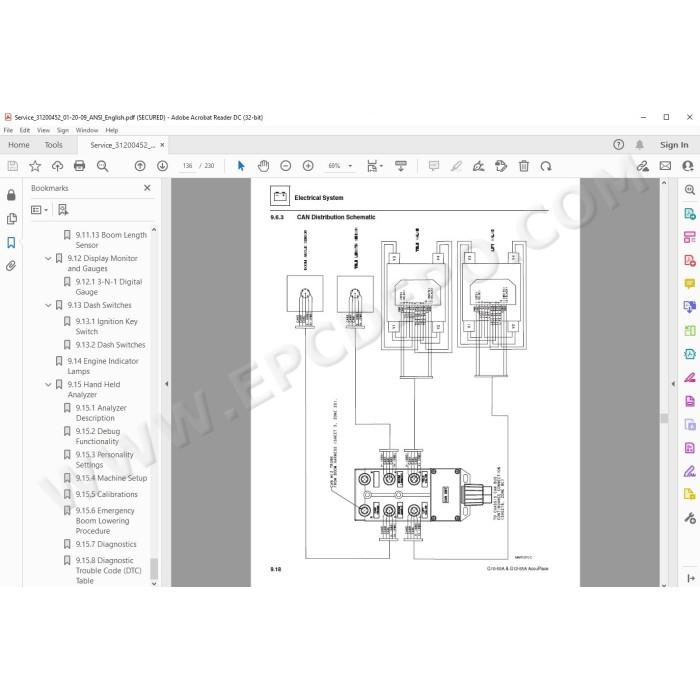700x700 pixels.
Task: Open bookmark 9.15.4 Machine Setup
Action: [111, 478]
